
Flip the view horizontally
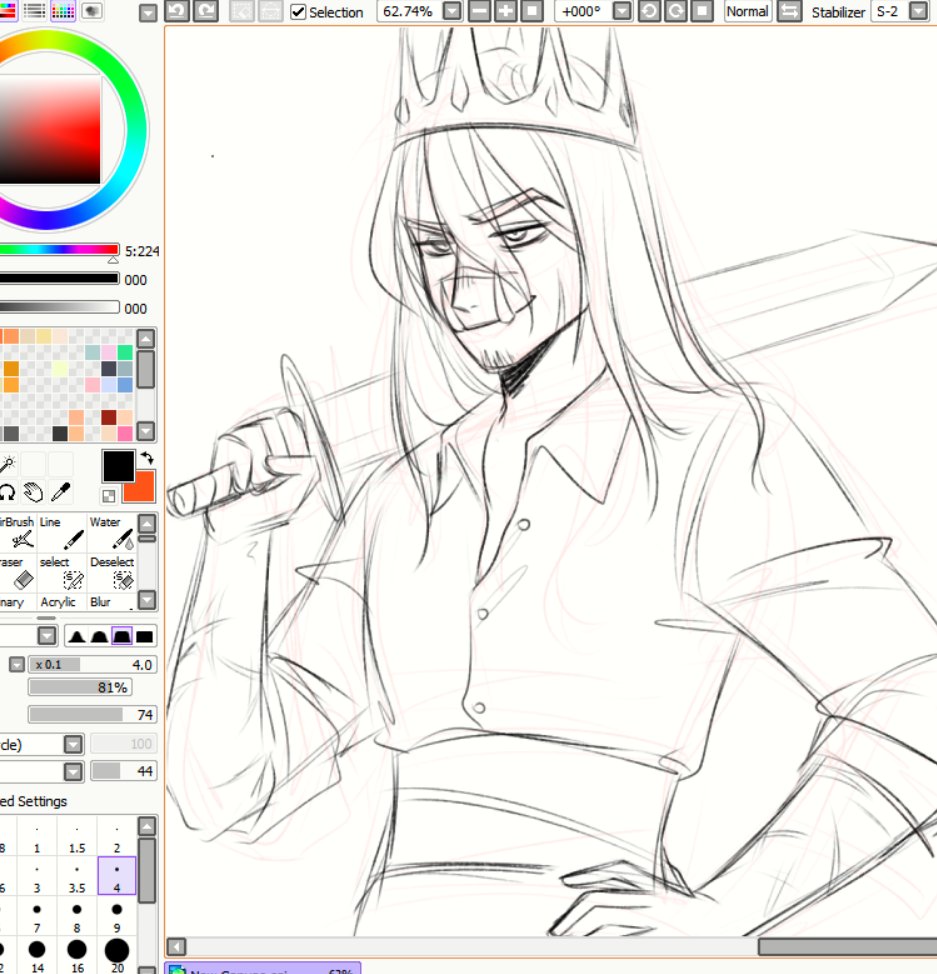point(789,11)
